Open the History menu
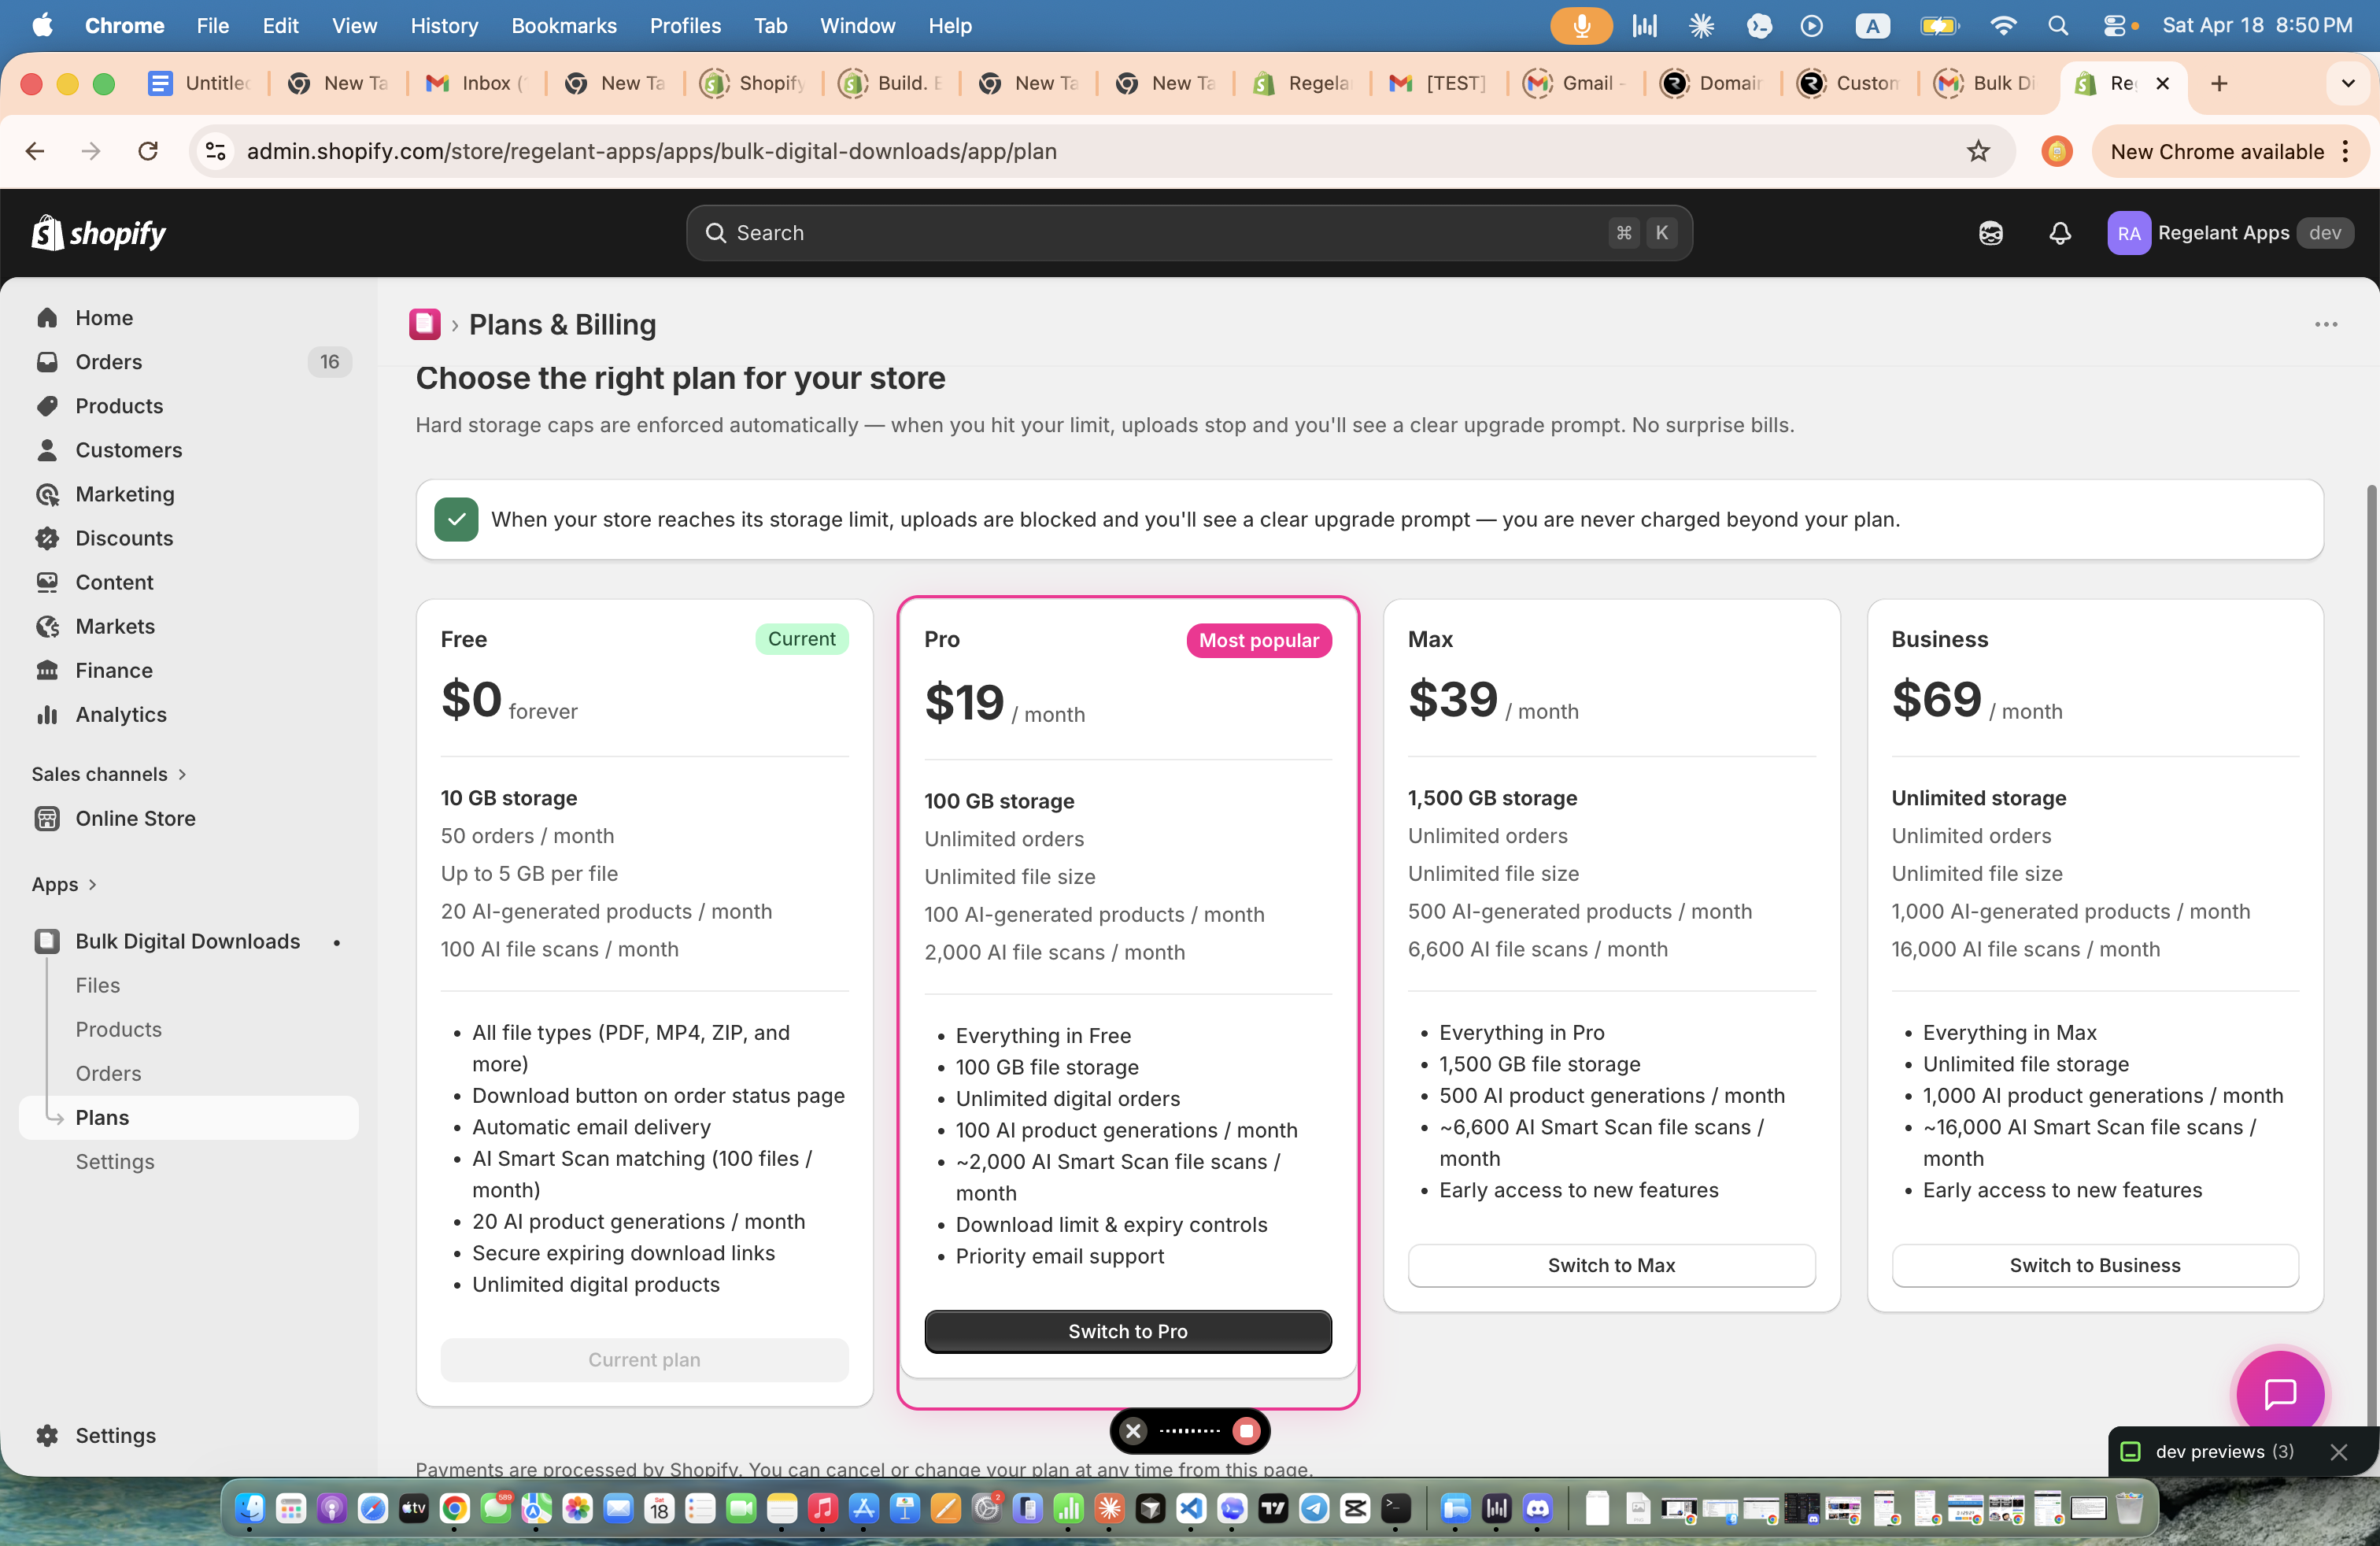 443,26
